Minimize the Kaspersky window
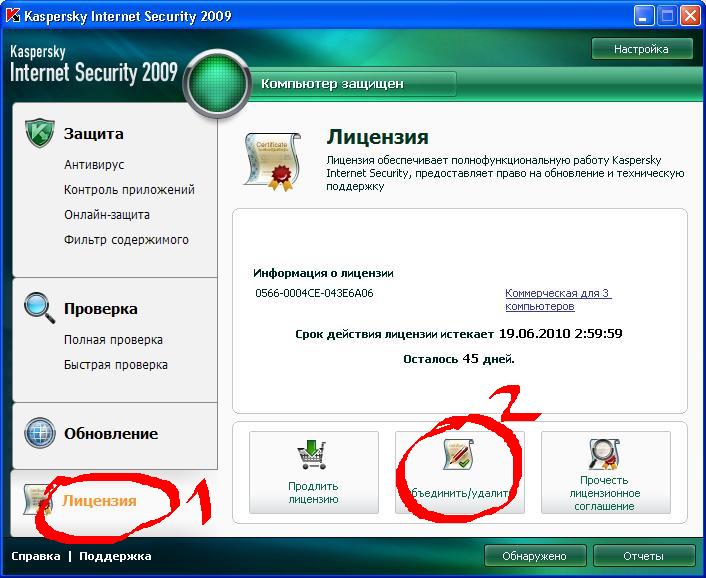This screenshot has height=578, width=706. [644, 16]
